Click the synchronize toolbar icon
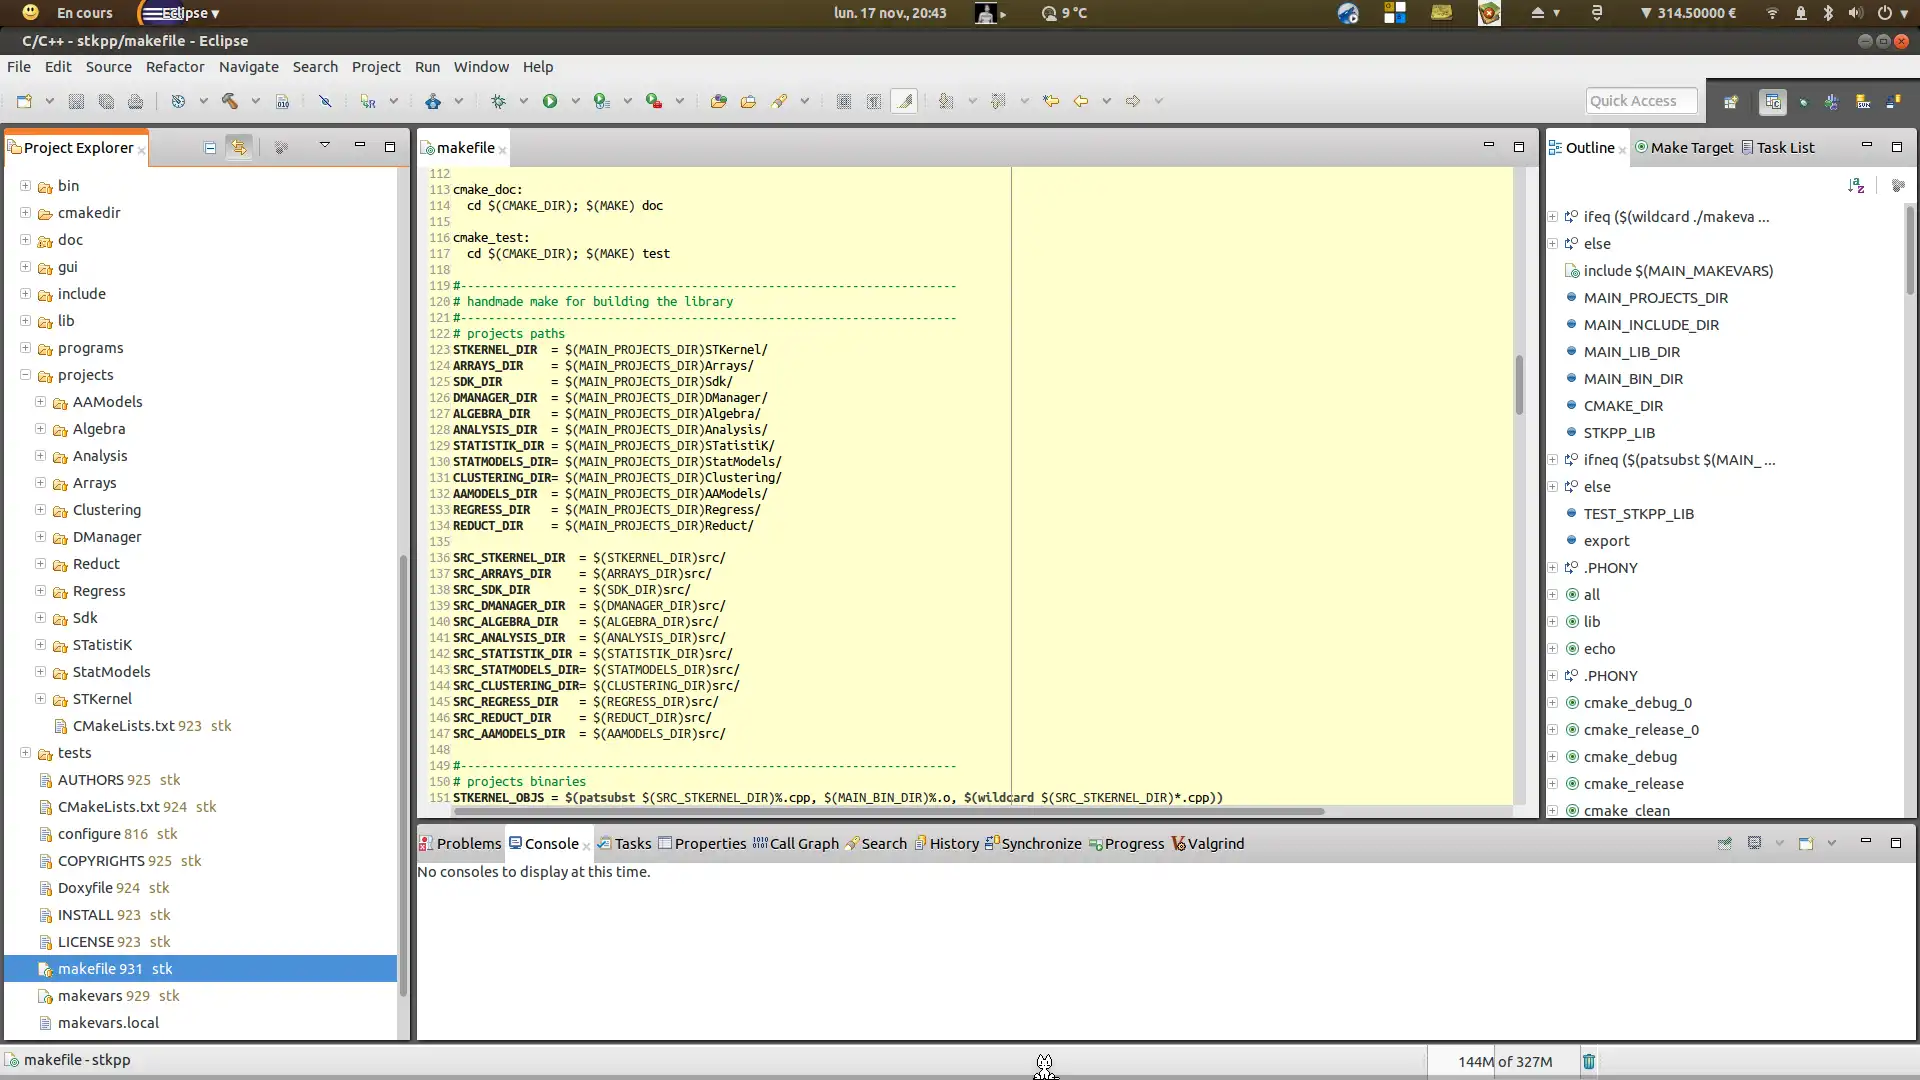Image resolution: width=1920 pixels, height=1080 pixels. (1034, 843)
